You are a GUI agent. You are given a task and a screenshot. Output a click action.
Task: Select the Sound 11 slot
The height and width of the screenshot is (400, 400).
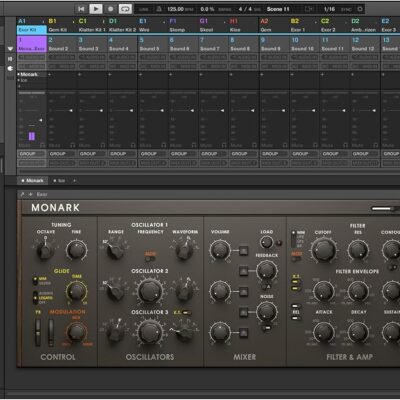[335, 44]
